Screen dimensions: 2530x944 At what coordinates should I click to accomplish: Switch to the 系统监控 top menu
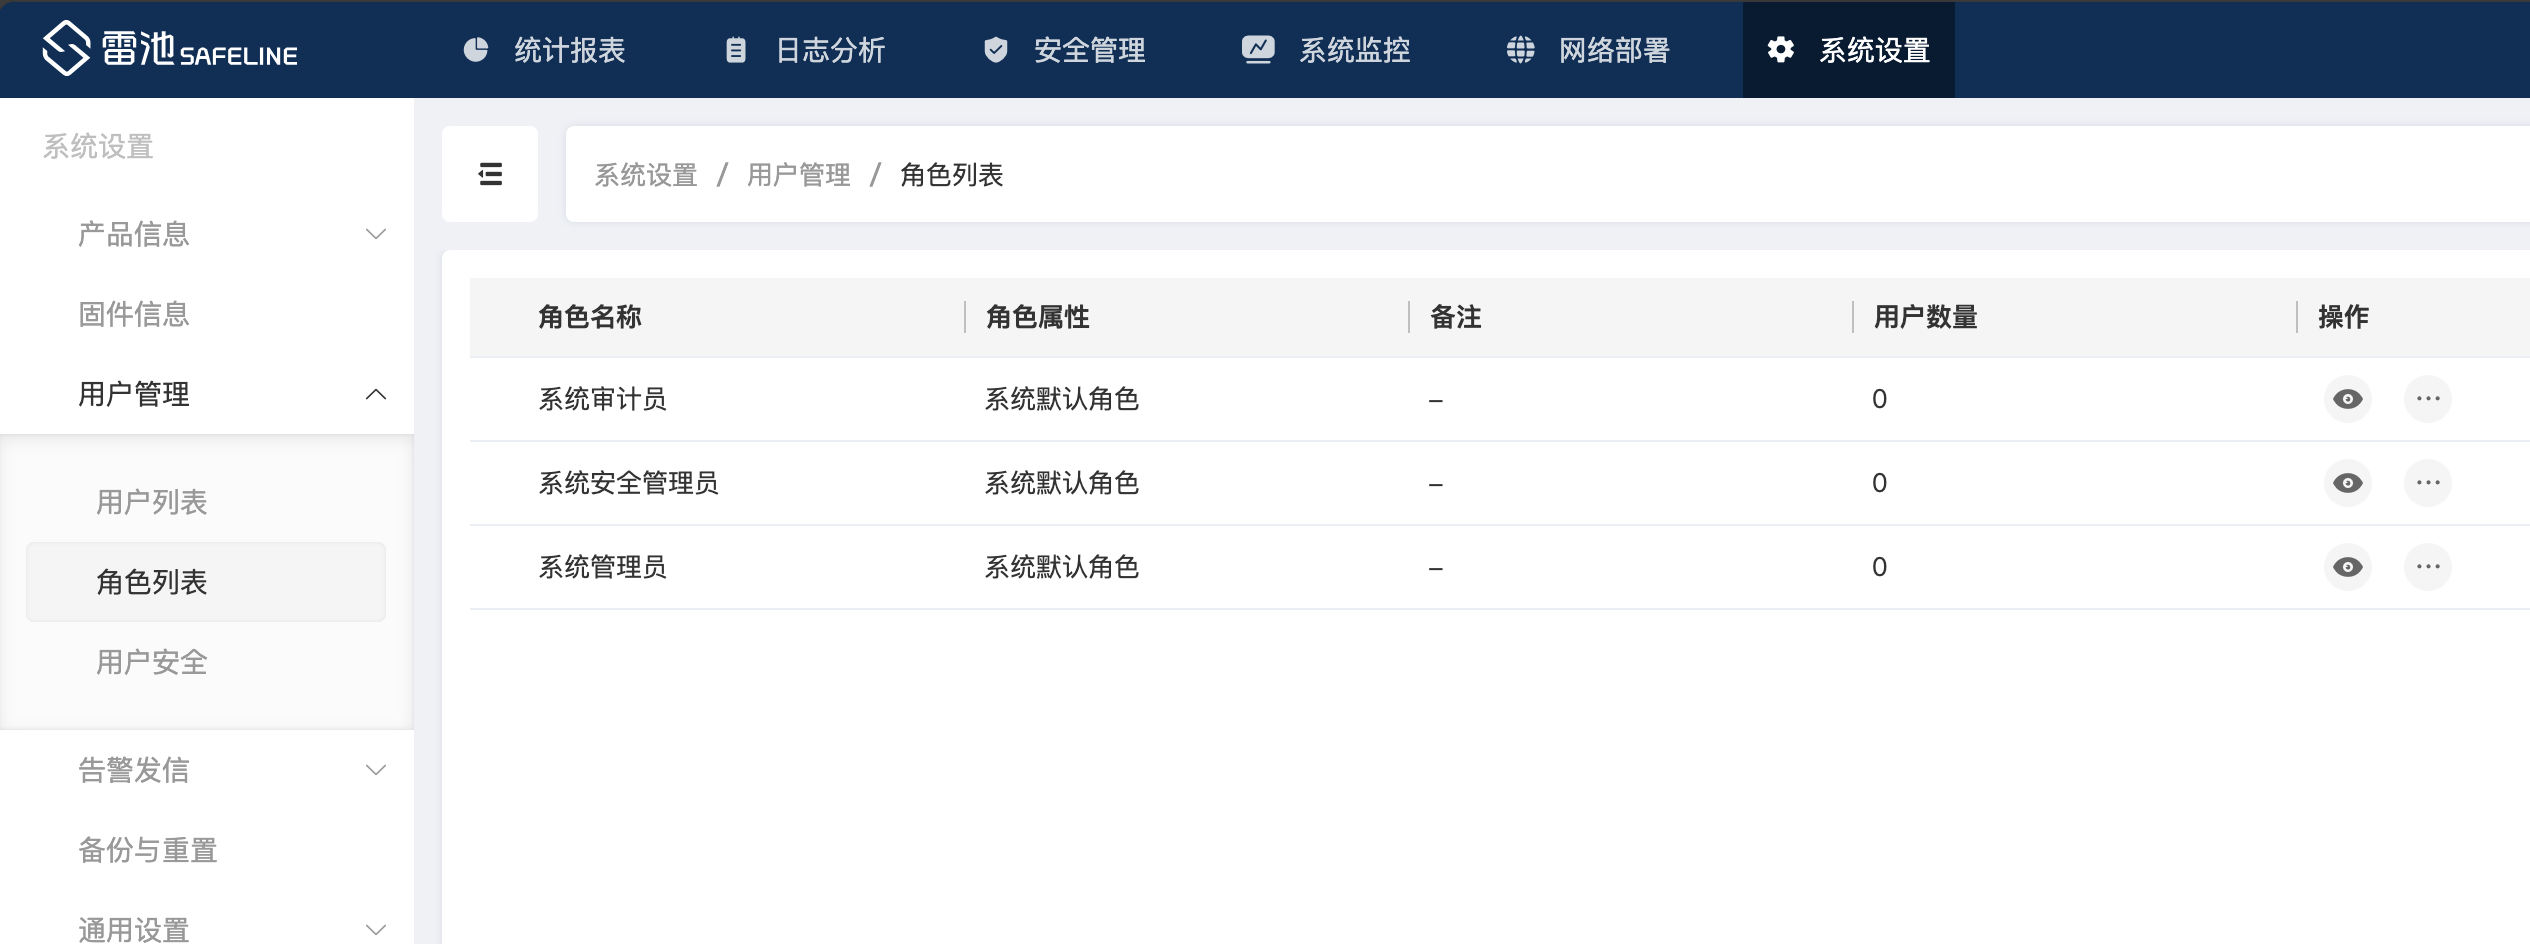click(x=1326, y=50)
